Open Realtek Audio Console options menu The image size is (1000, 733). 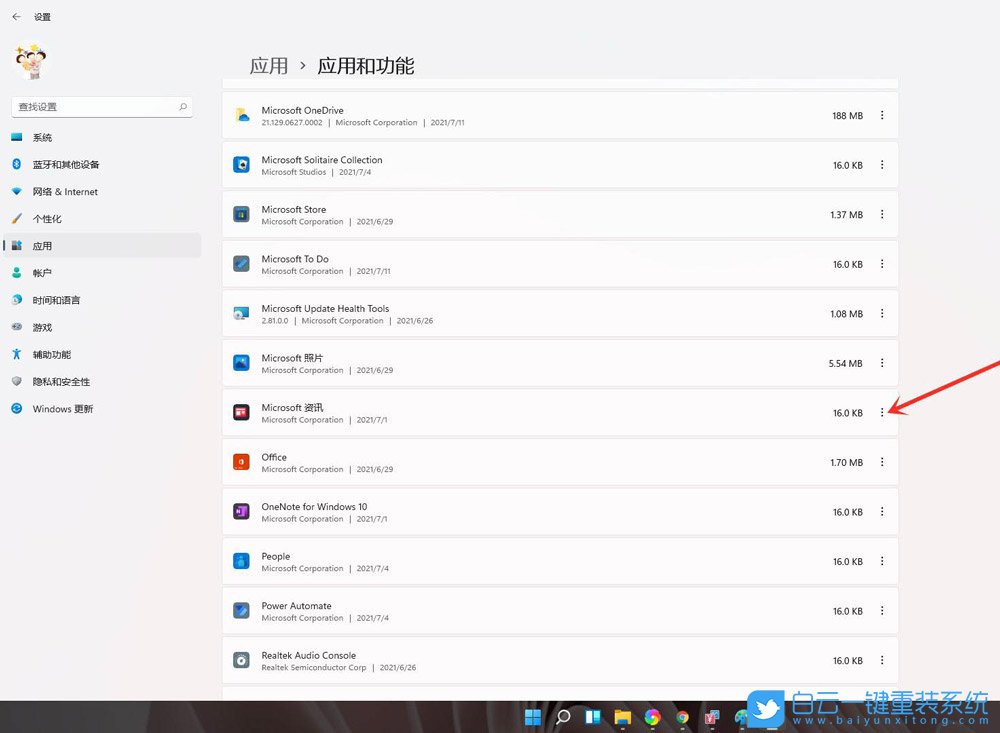click(882, 660)
